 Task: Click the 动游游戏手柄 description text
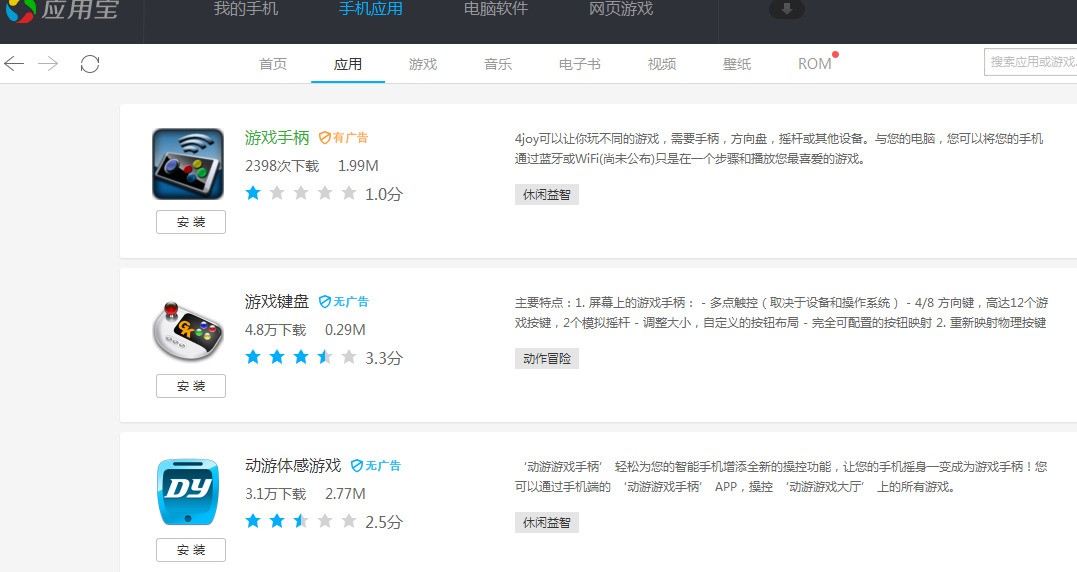coord(781,477)
